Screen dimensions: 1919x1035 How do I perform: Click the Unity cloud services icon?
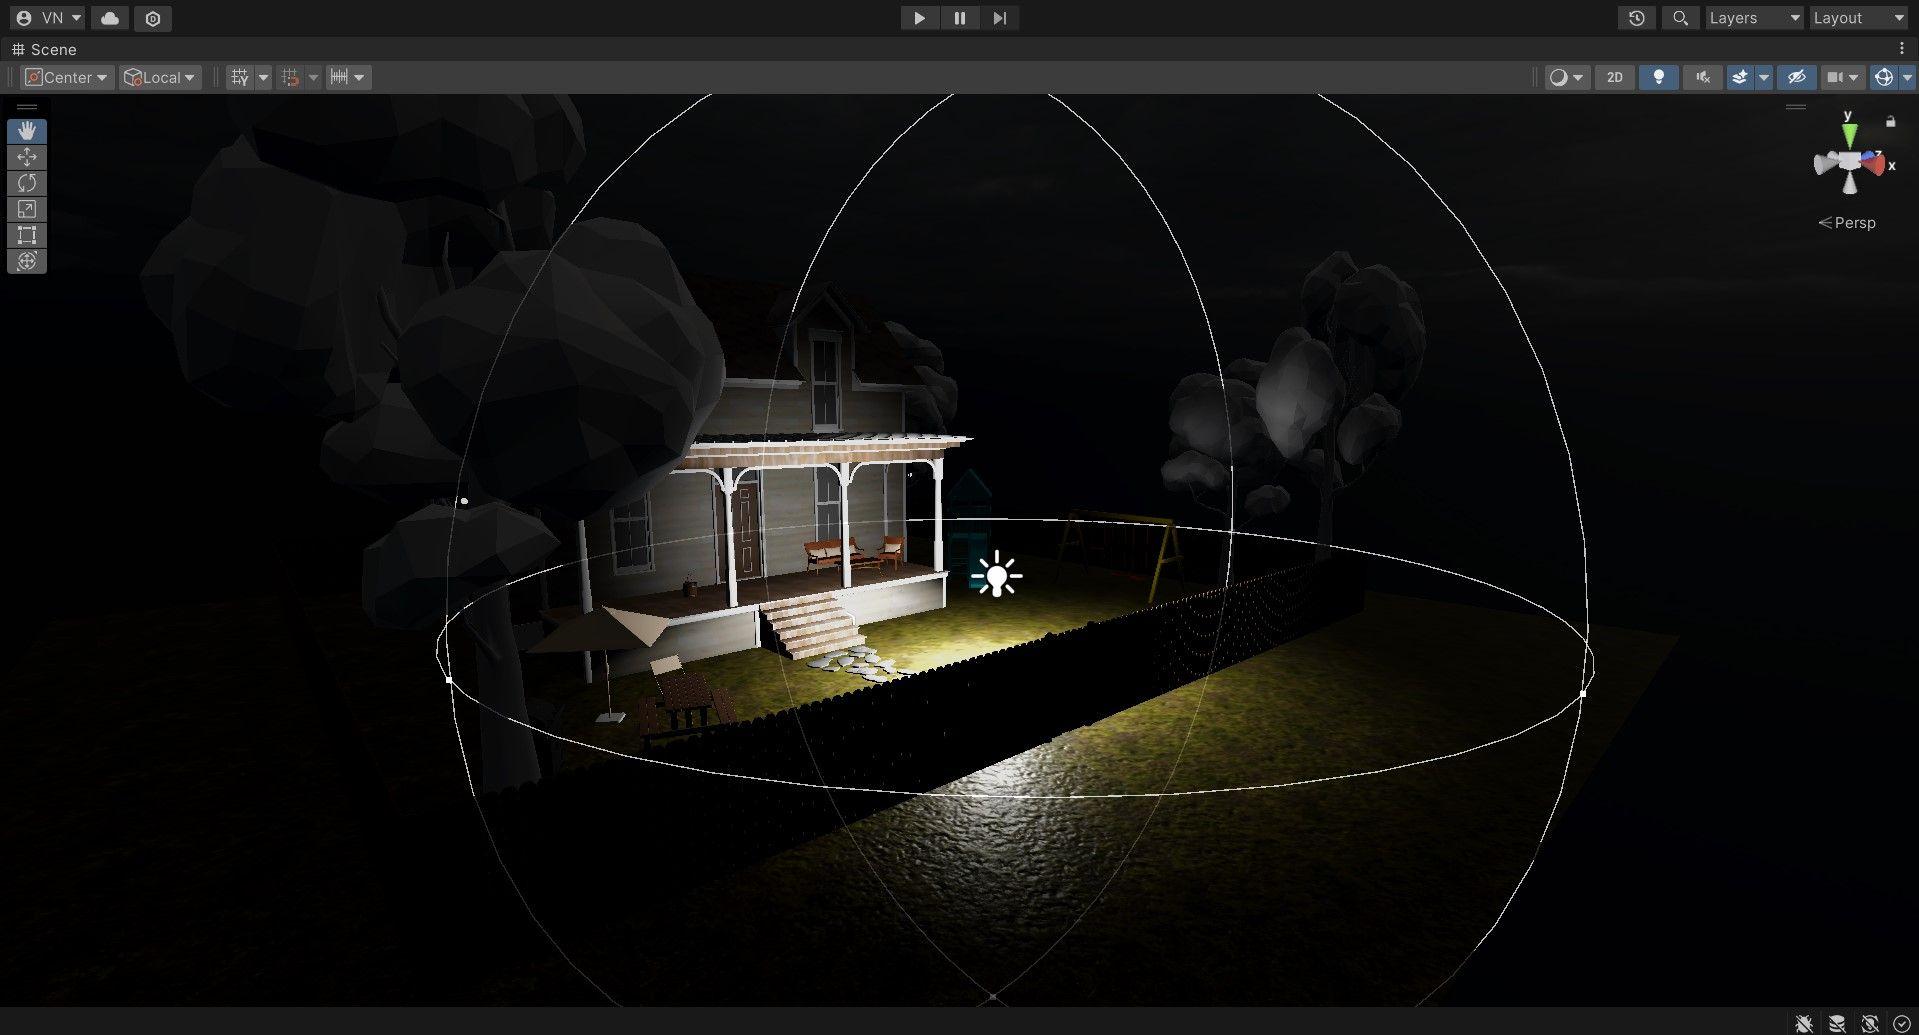coord(108,17)
